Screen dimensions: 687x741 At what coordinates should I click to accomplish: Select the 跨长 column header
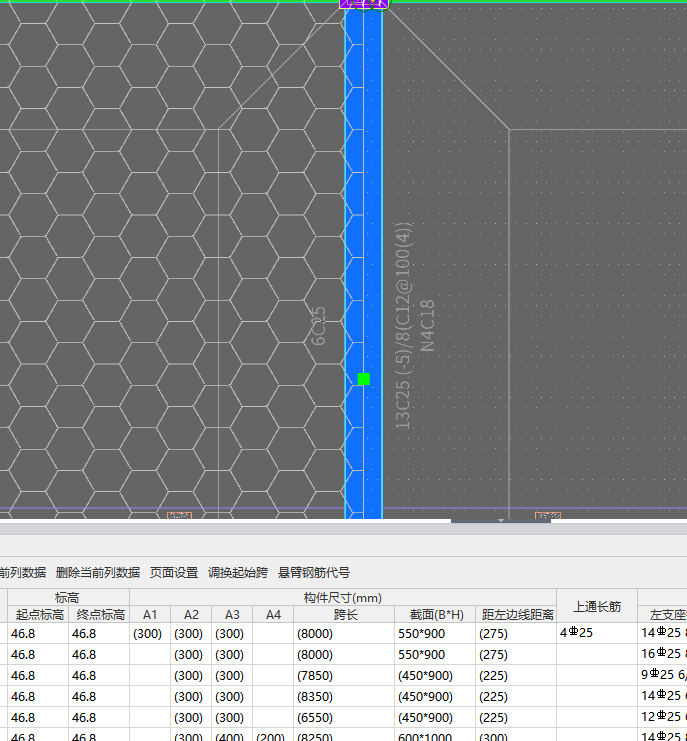pos(344,615)
